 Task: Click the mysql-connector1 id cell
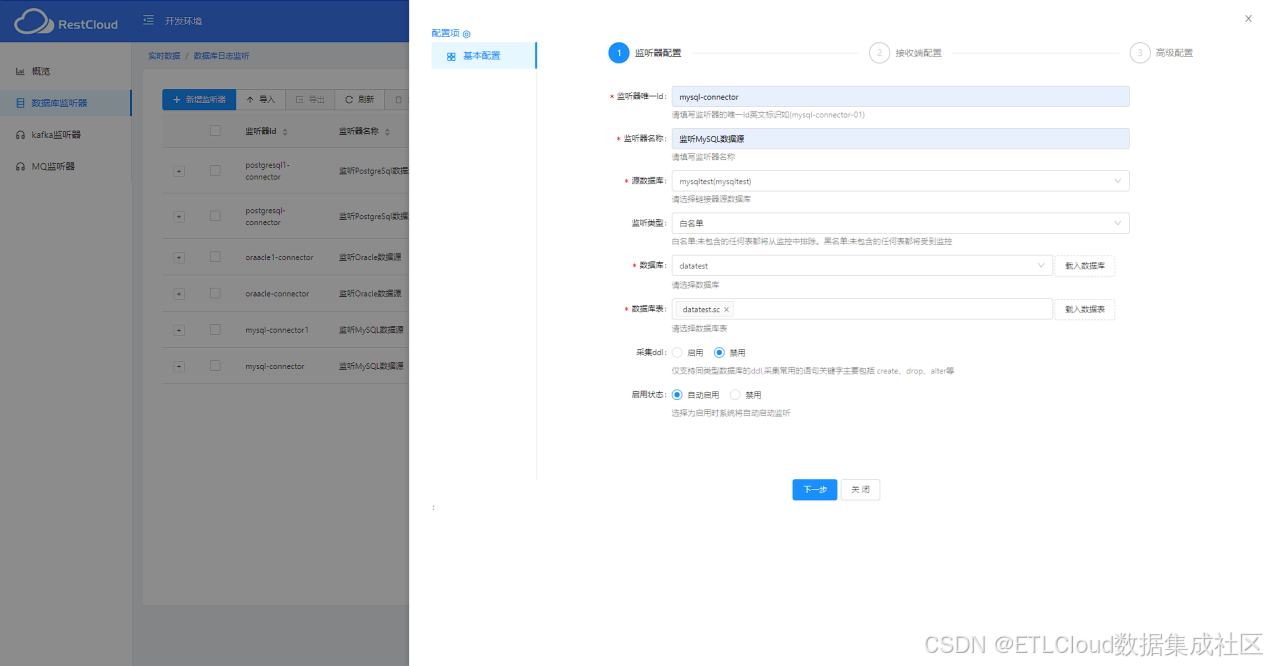277,330
